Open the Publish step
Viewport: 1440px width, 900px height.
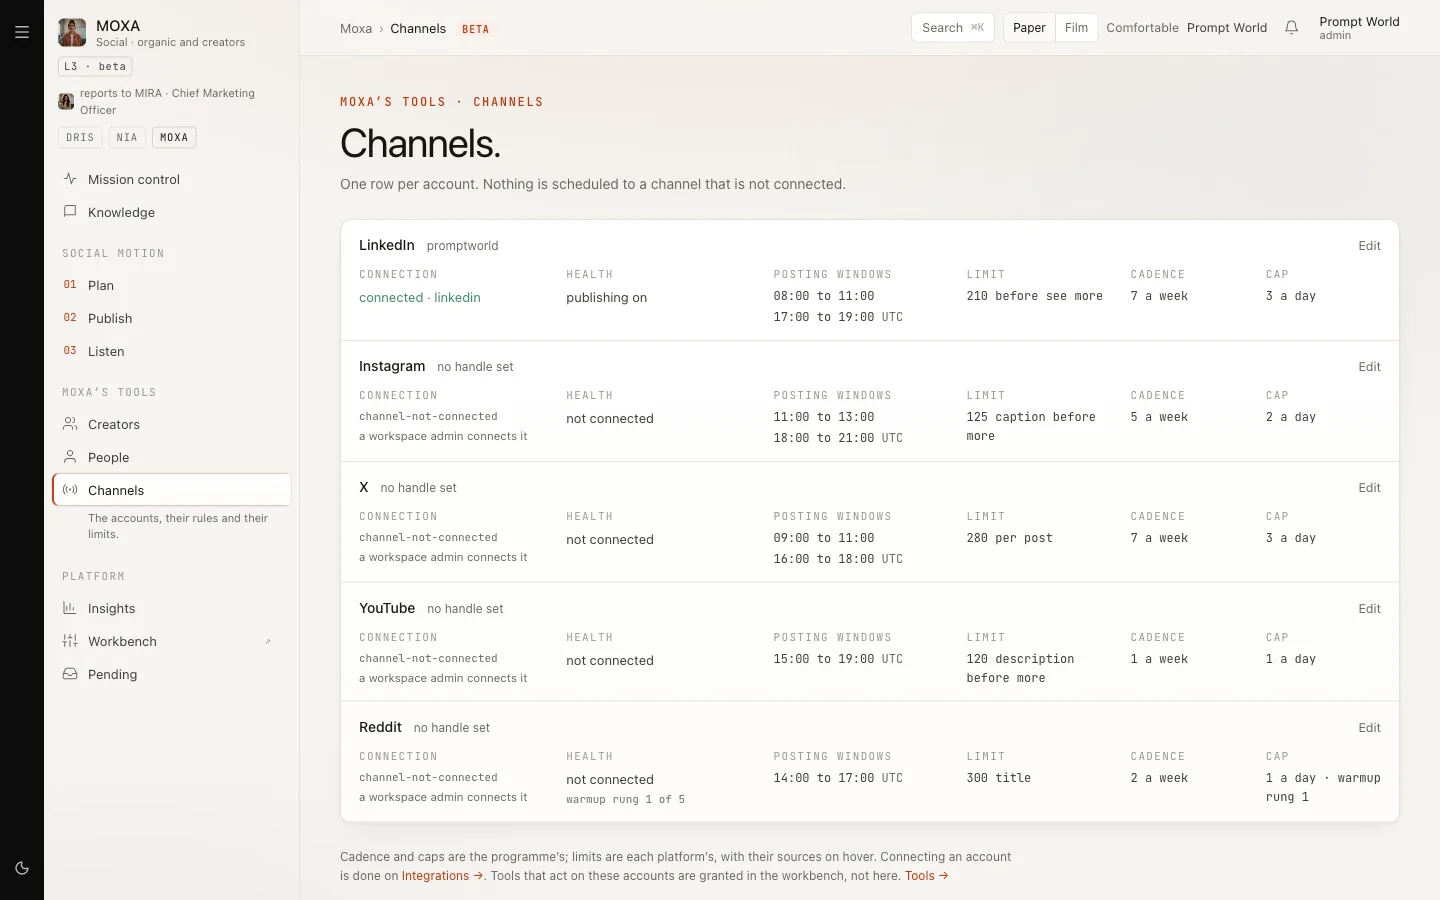click(172, 318)
